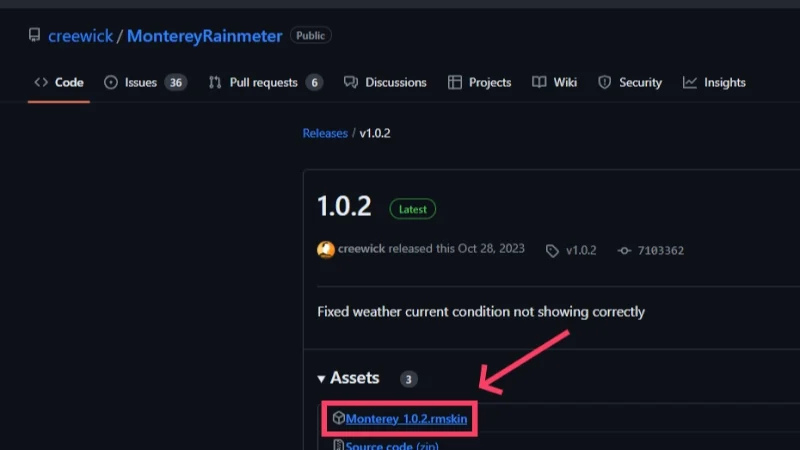800x450 pixels.
Task: Open commit 7103362 link
Action: [x=661, y=251]
